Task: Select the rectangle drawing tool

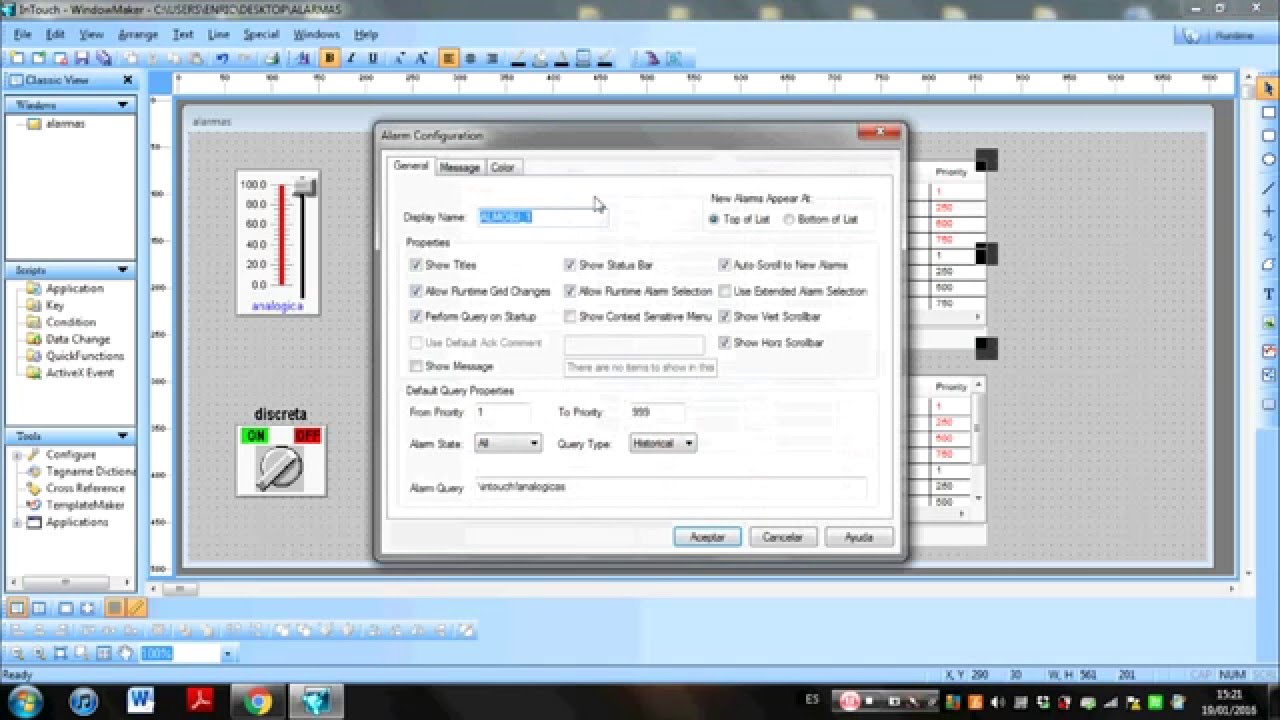Action: point(1269,113)
